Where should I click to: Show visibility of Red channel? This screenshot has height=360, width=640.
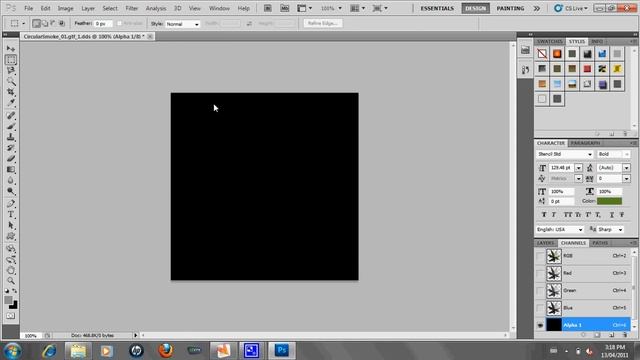click(x=540, y=273)
